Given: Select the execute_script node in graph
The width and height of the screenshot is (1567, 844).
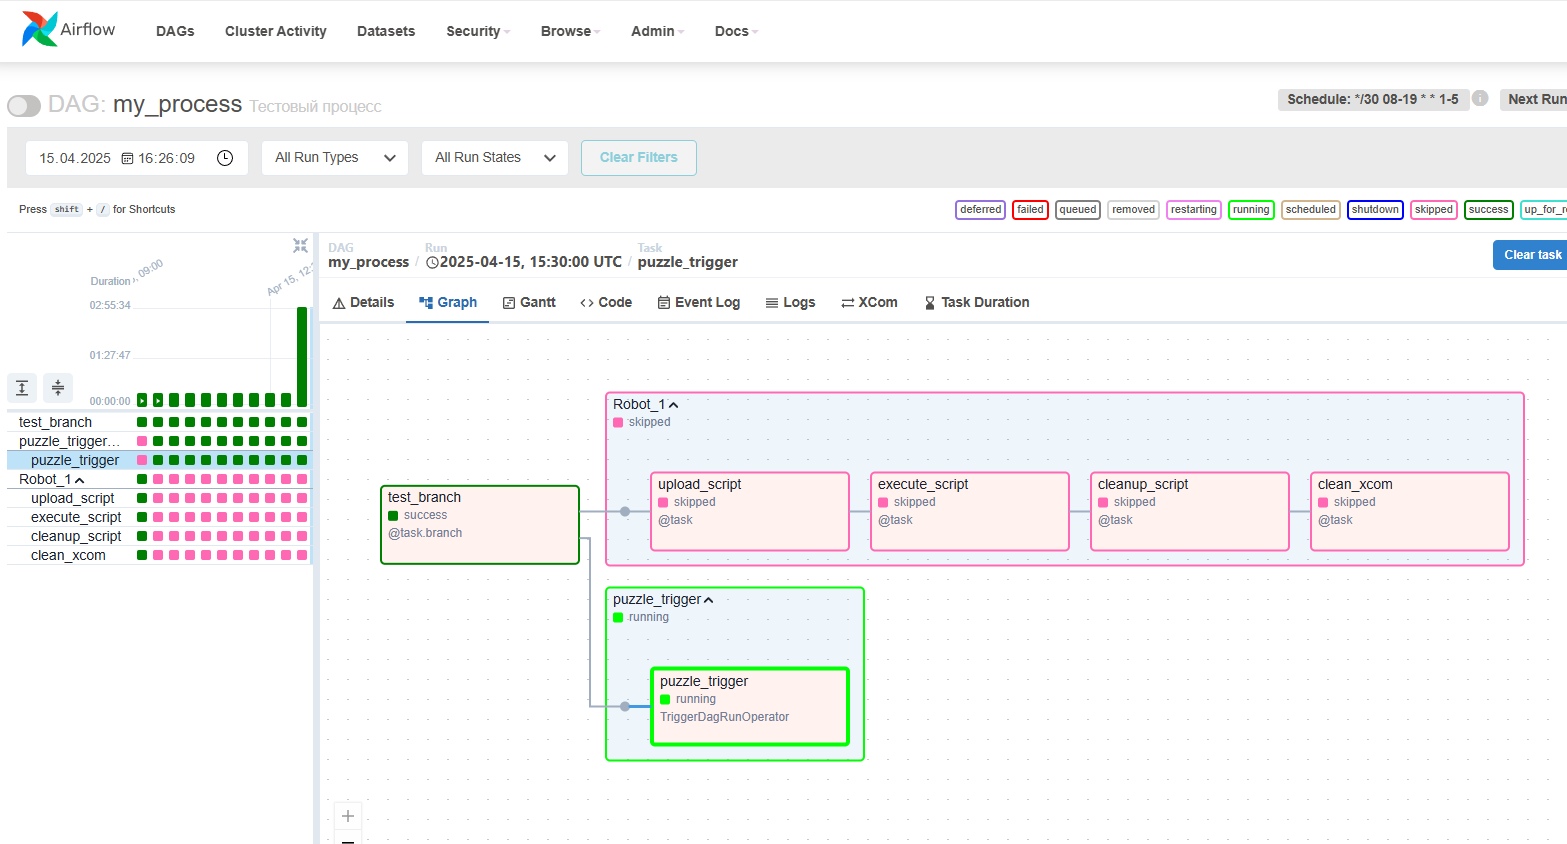Looking at the screenshot, I should click(x=970, y=511).
